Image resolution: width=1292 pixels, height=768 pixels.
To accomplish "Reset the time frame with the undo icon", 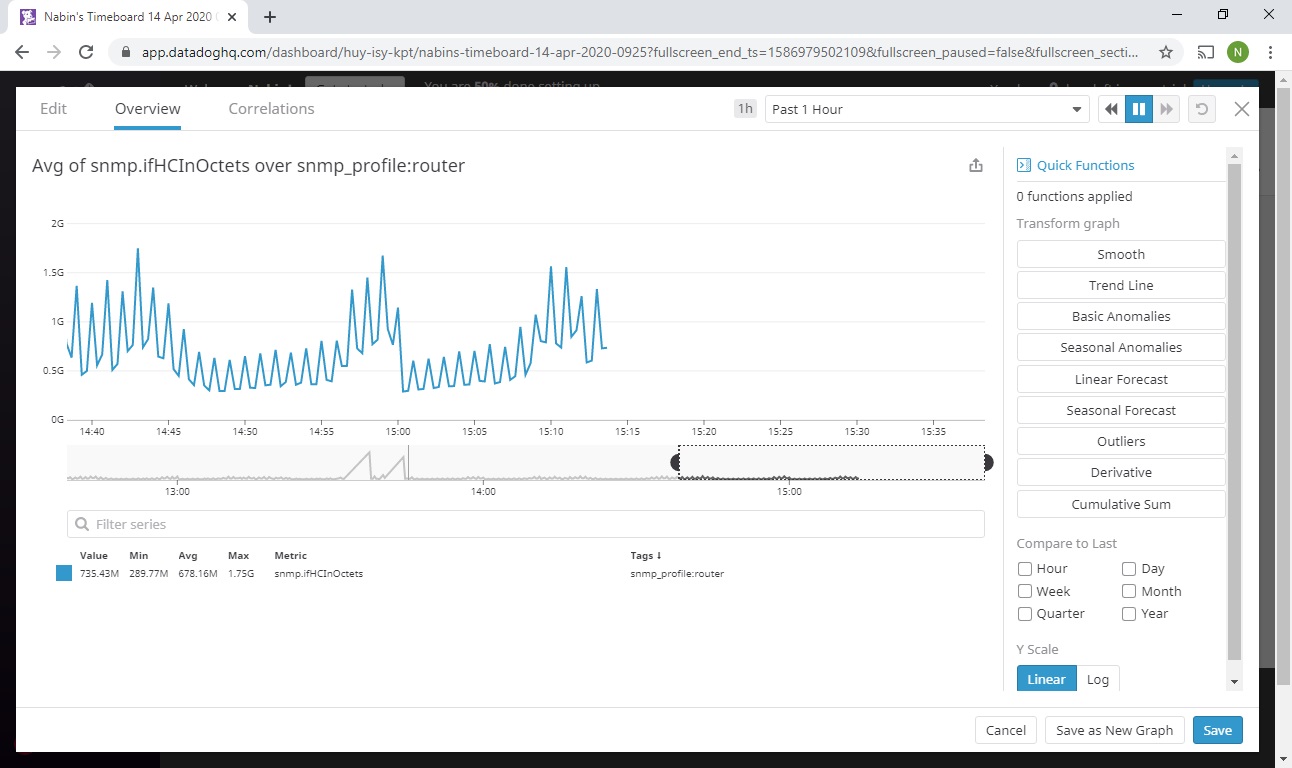I will (x=1201, y=109).
